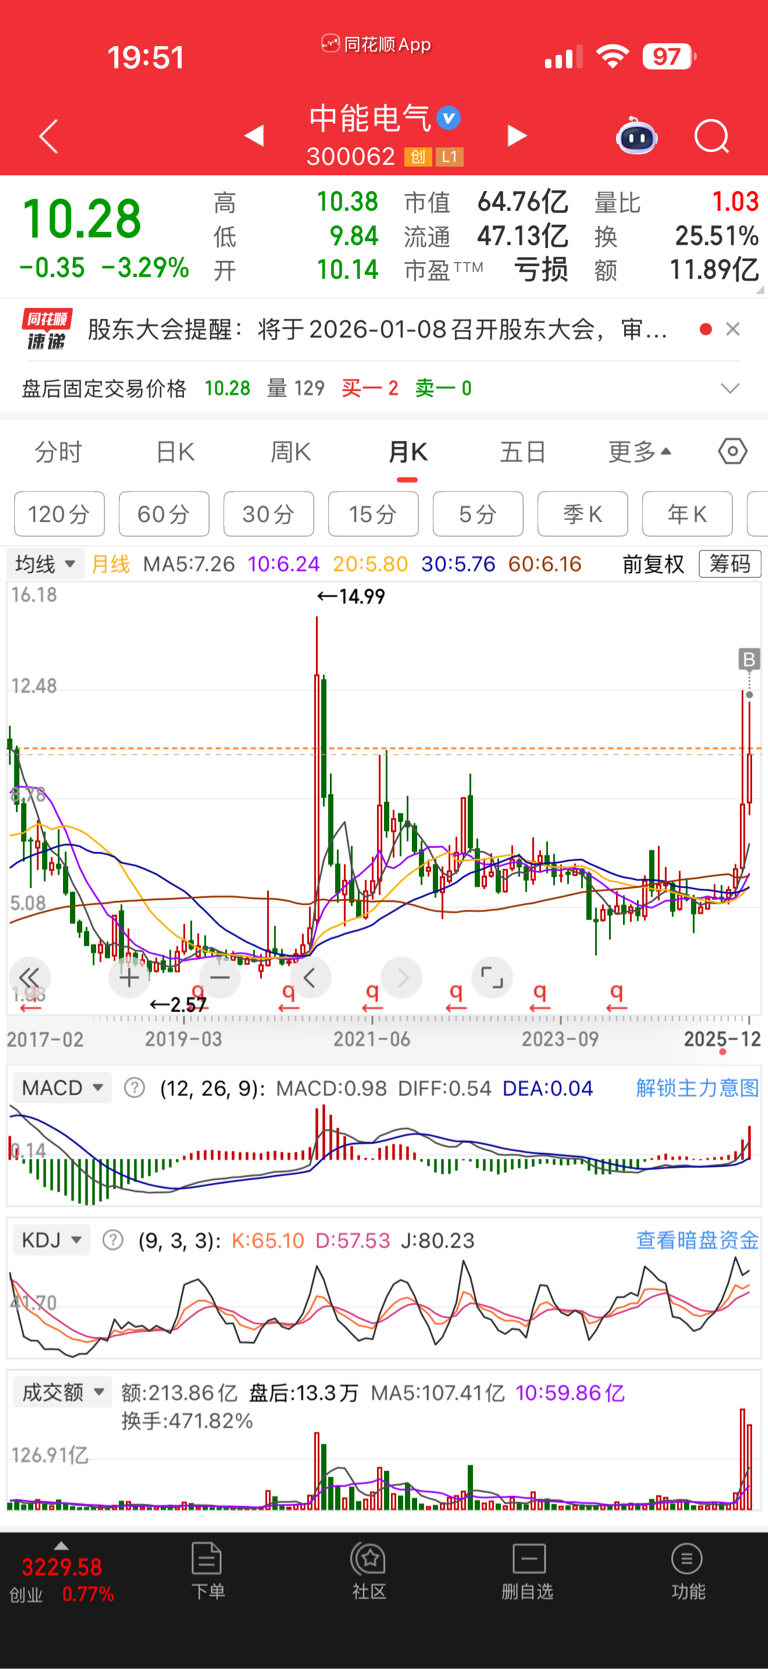
Task: Go to previous stock with left triangle
Action: coord(255,135)
